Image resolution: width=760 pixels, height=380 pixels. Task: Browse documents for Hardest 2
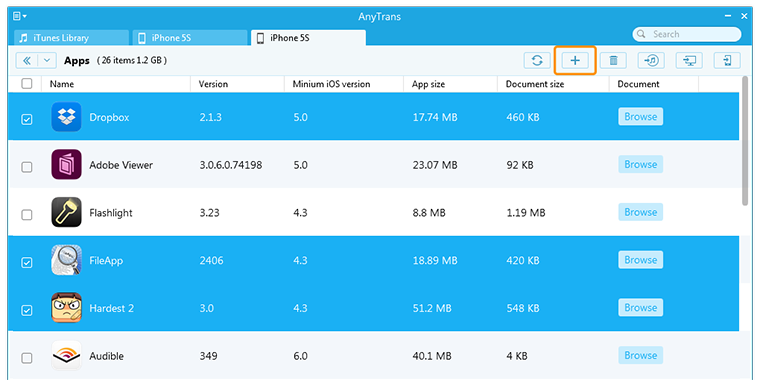(x=640, y=307)
